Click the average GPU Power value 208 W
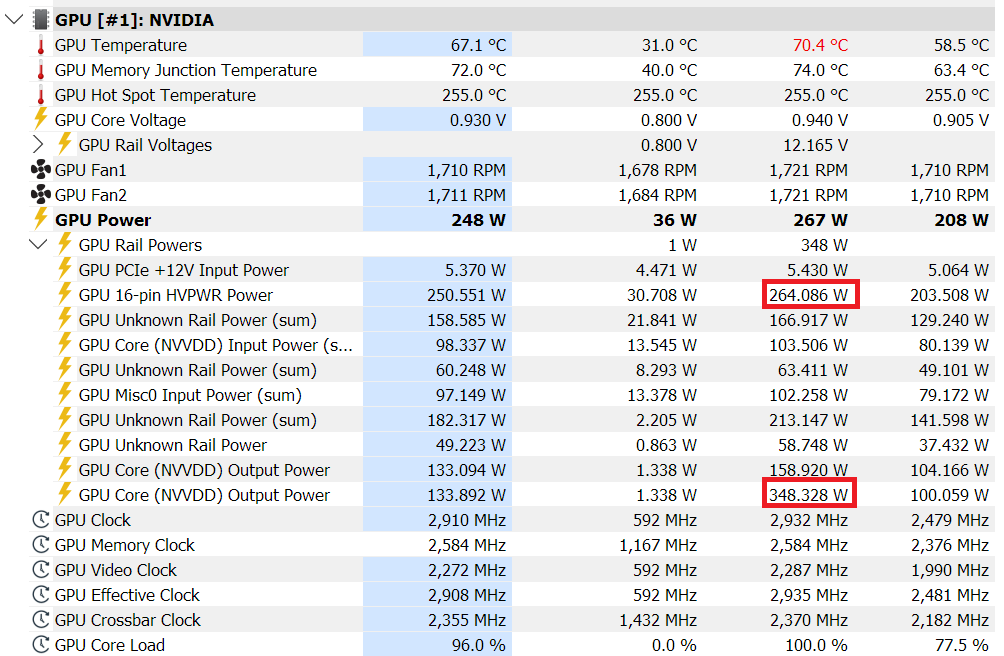 tap(961, 220)
